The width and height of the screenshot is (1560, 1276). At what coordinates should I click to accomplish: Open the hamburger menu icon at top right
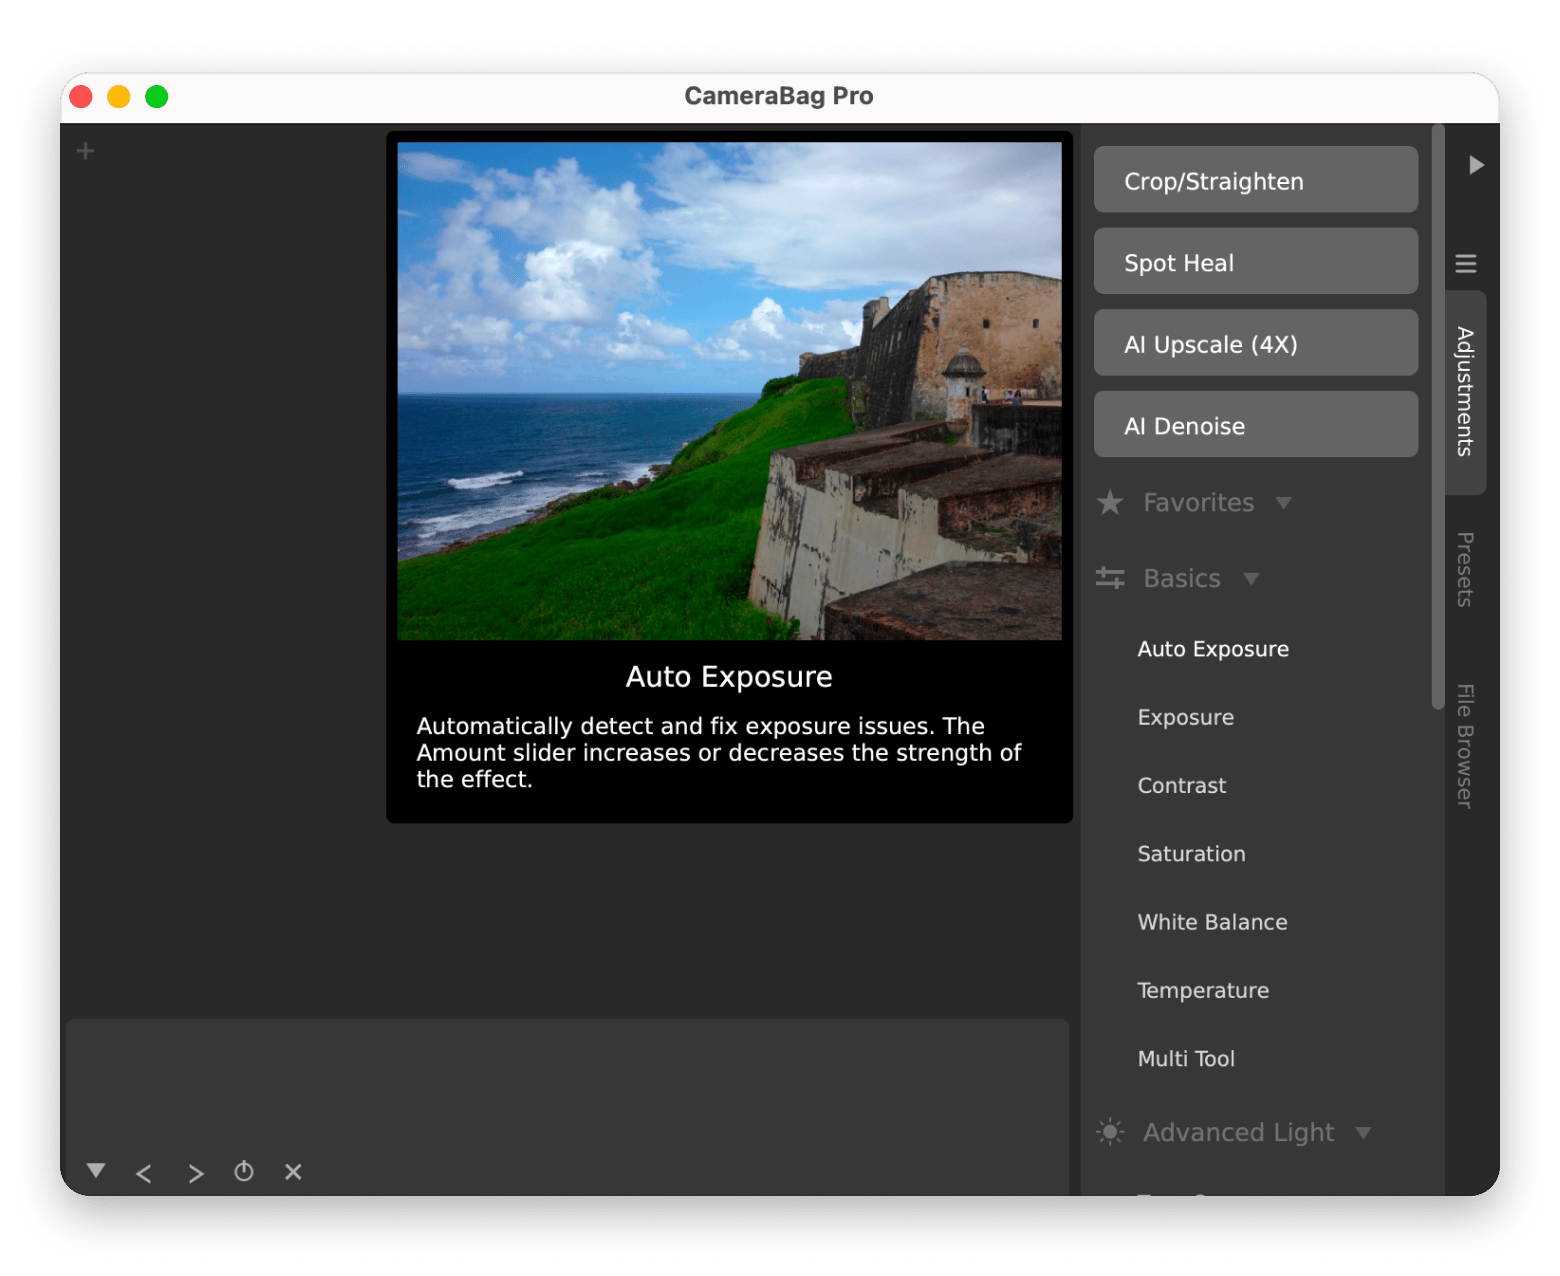pyautogui.click(x=1465, y=263)
